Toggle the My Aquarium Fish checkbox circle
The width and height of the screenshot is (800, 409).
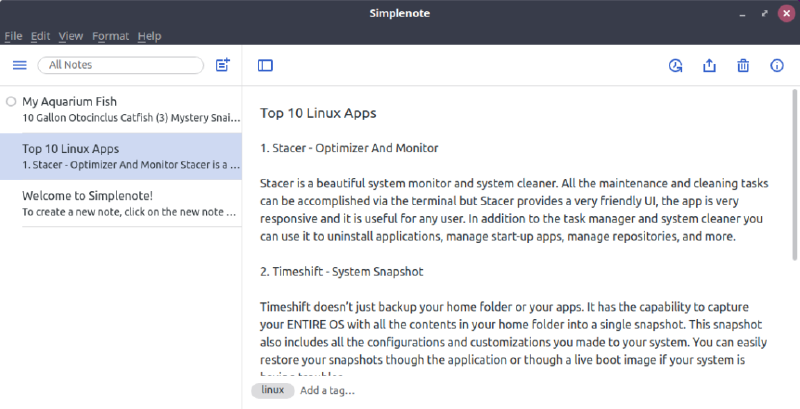point(11,101)
